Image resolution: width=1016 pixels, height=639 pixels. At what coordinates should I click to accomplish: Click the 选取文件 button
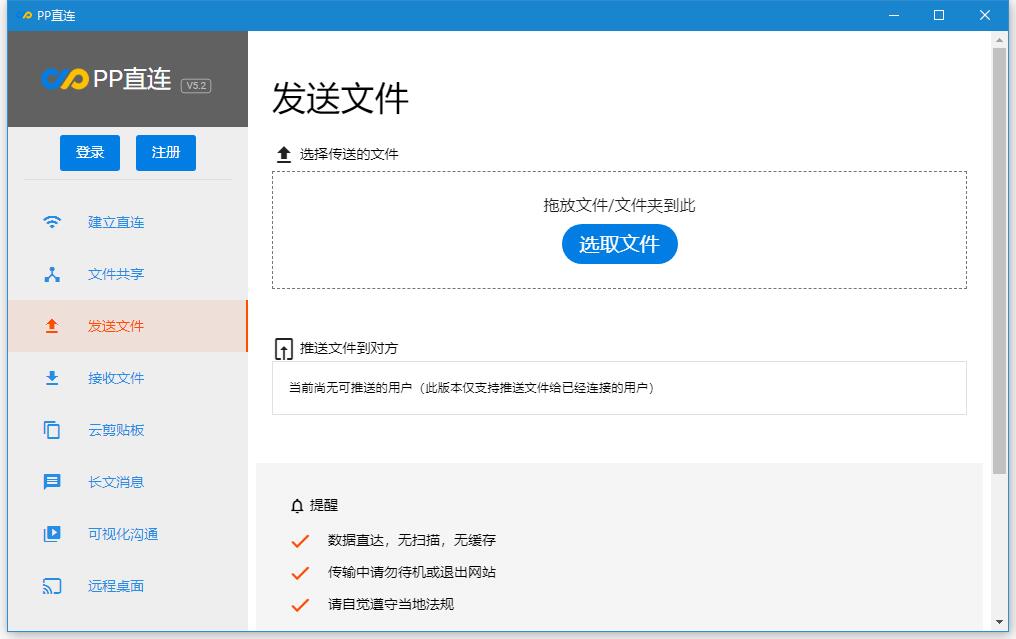(619, 244)
